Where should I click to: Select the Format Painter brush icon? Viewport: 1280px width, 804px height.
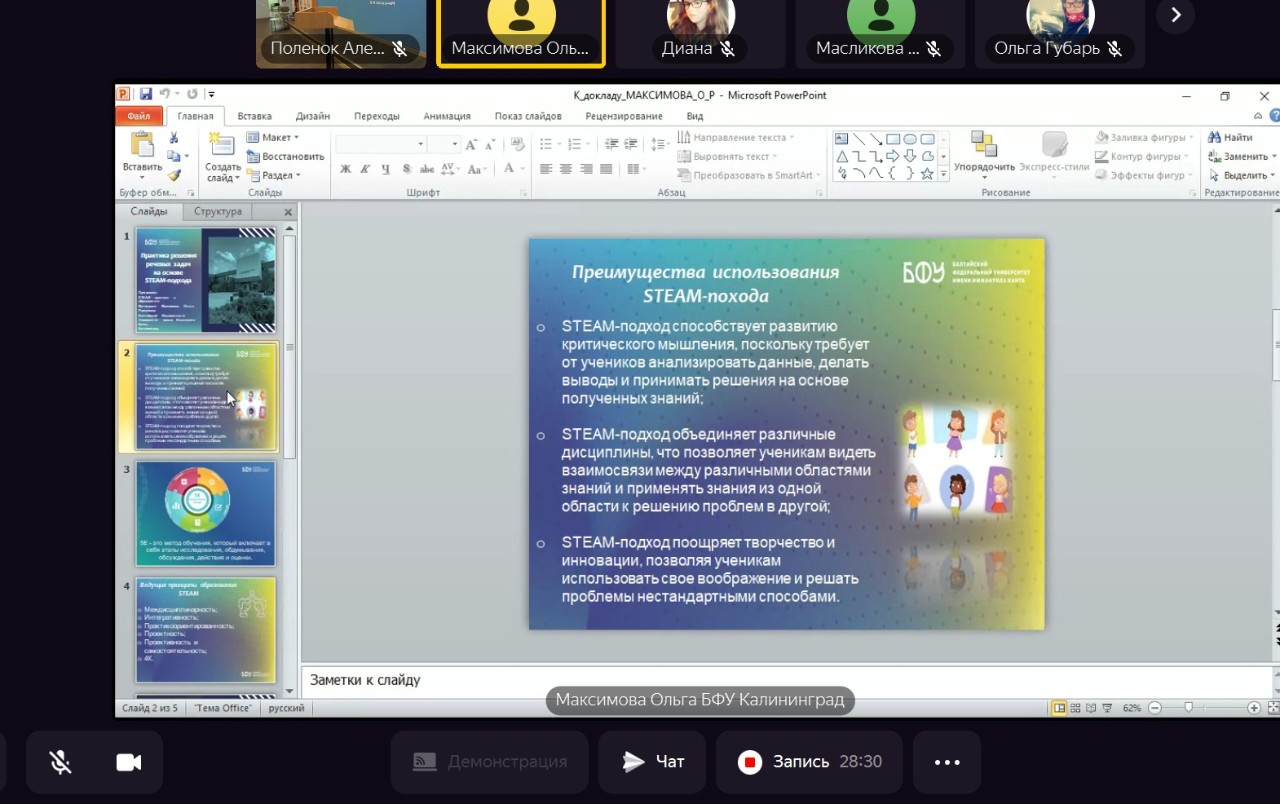174,175
